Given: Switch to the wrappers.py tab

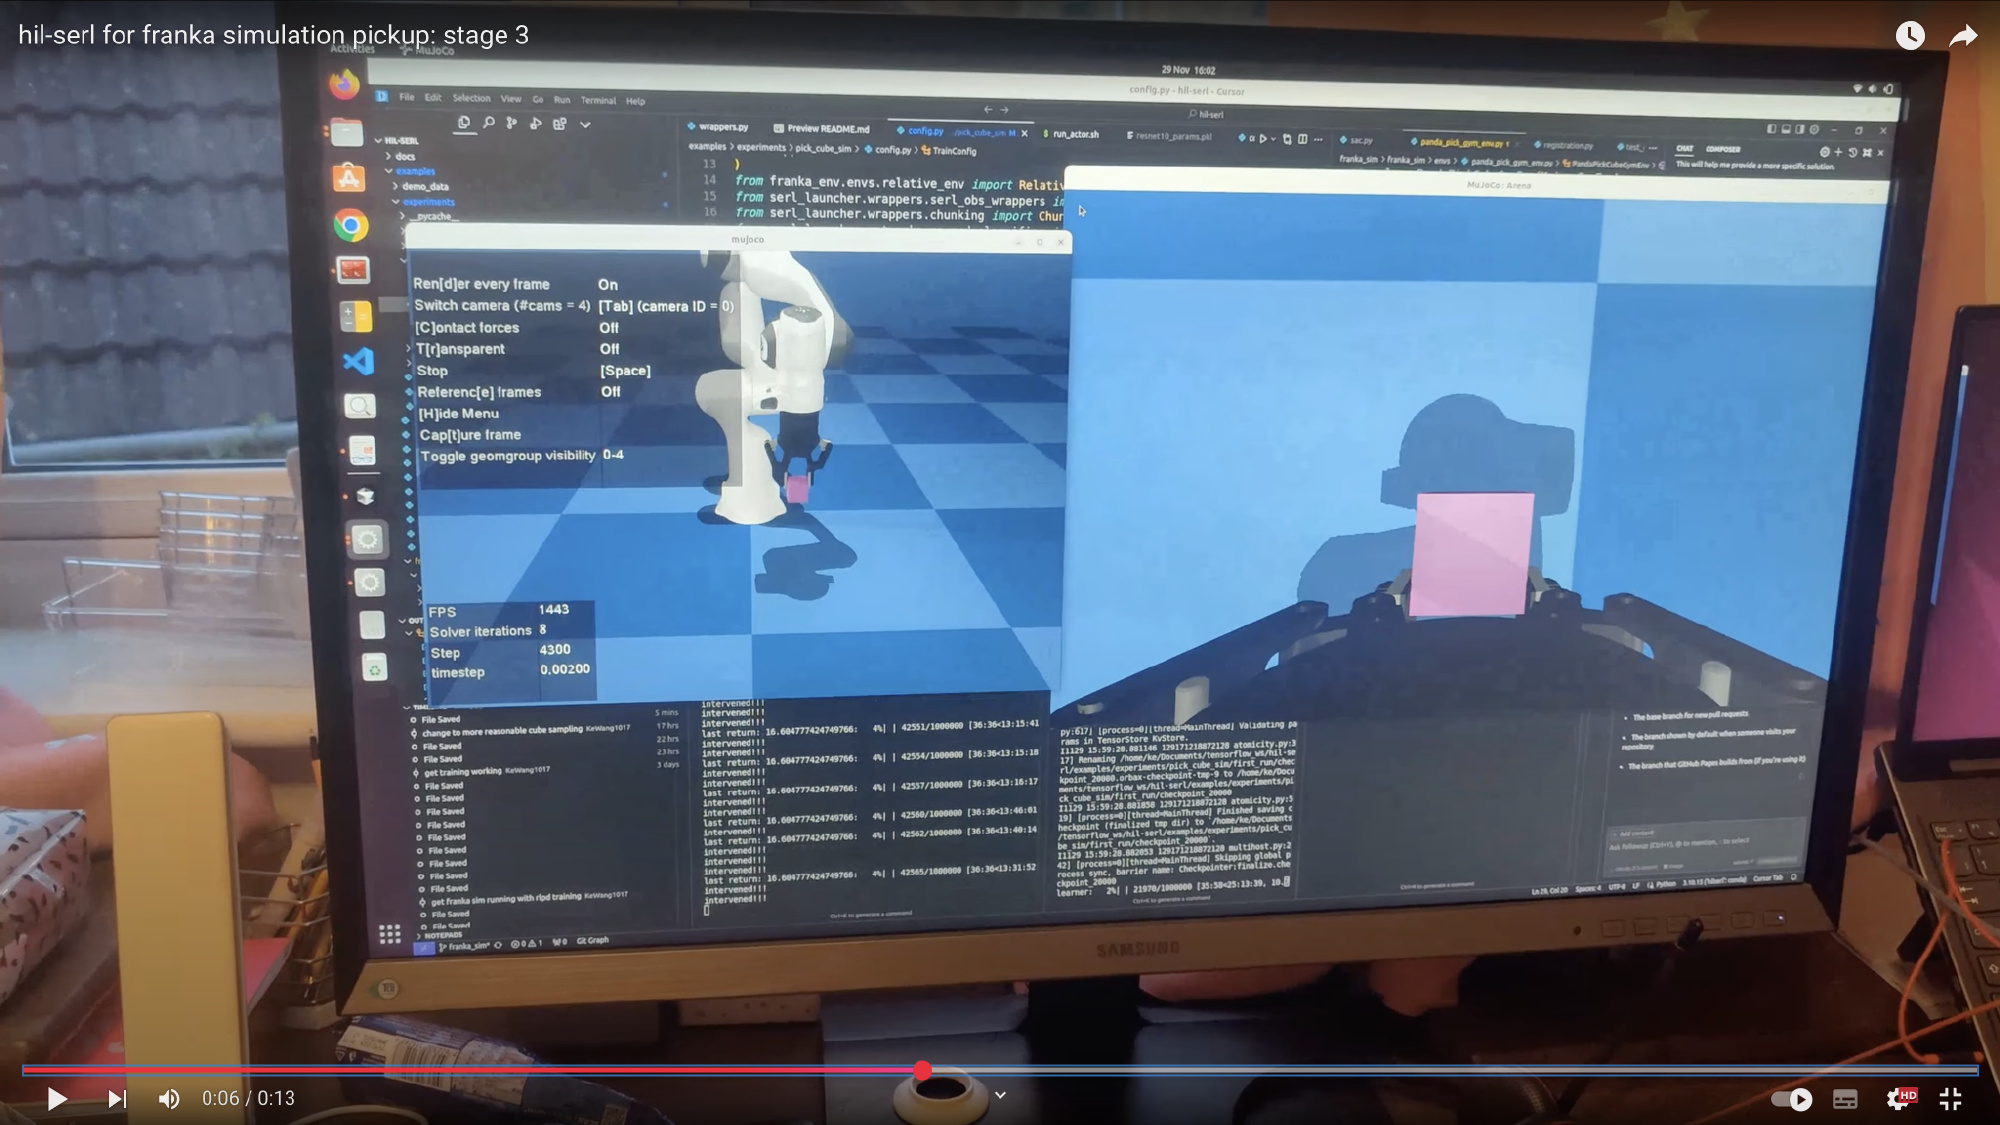Looking at the screenshot, I should pos(722,127).
